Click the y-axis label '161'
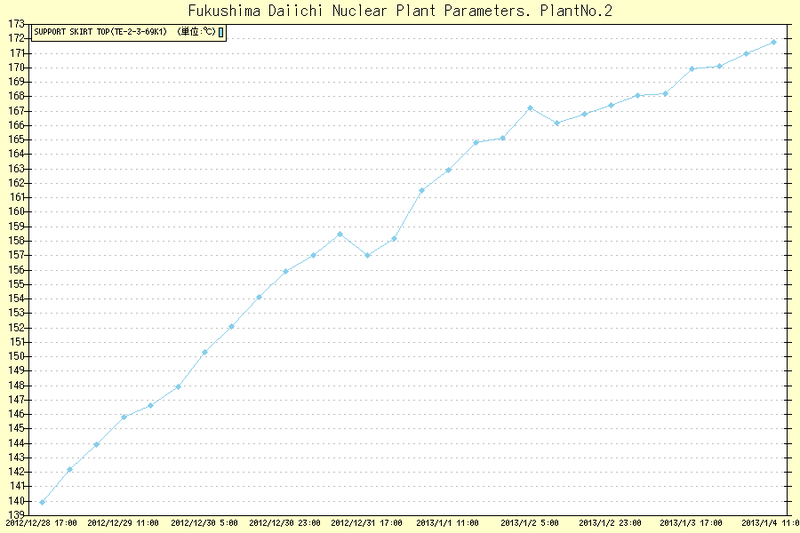Screen dimensions: 800x533 16,197
